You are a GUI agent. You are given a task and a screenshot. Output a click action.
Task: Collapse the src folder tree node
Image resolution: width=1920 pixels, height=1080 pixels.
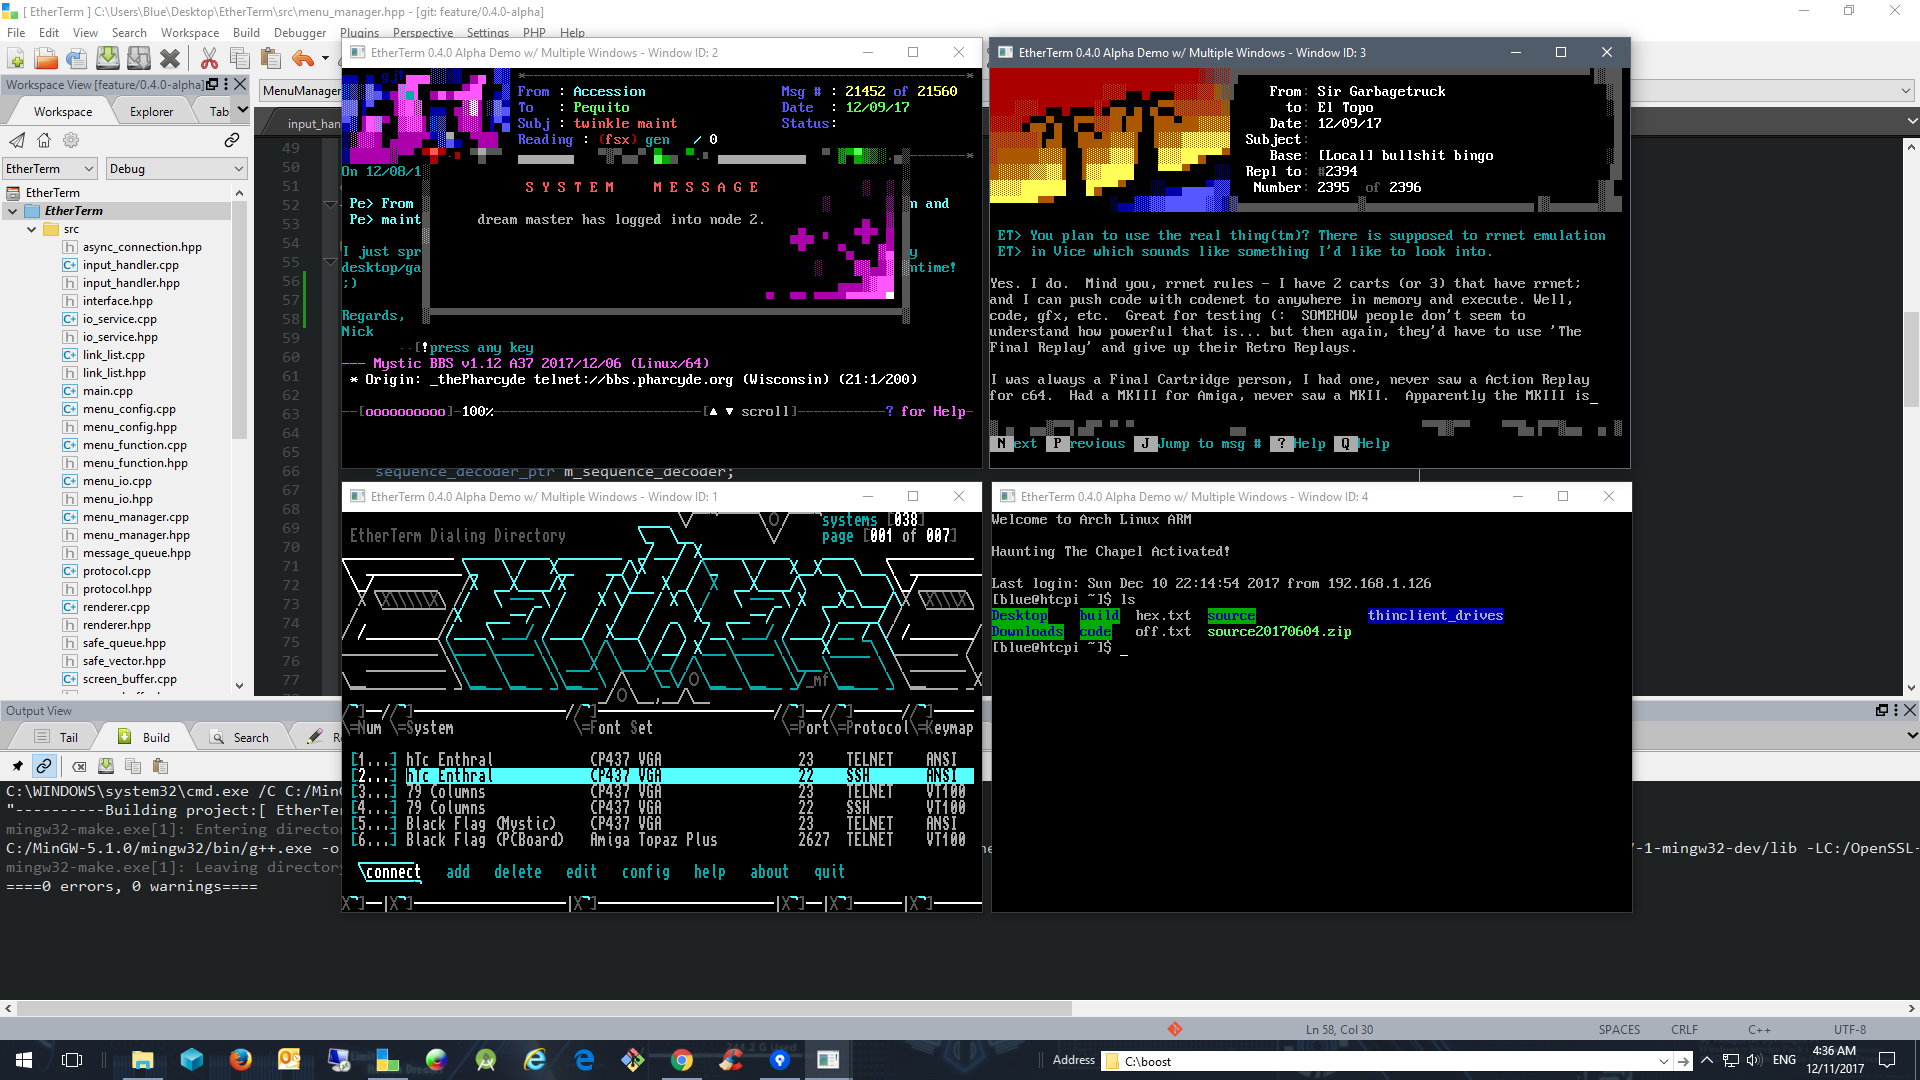(31, 229)
